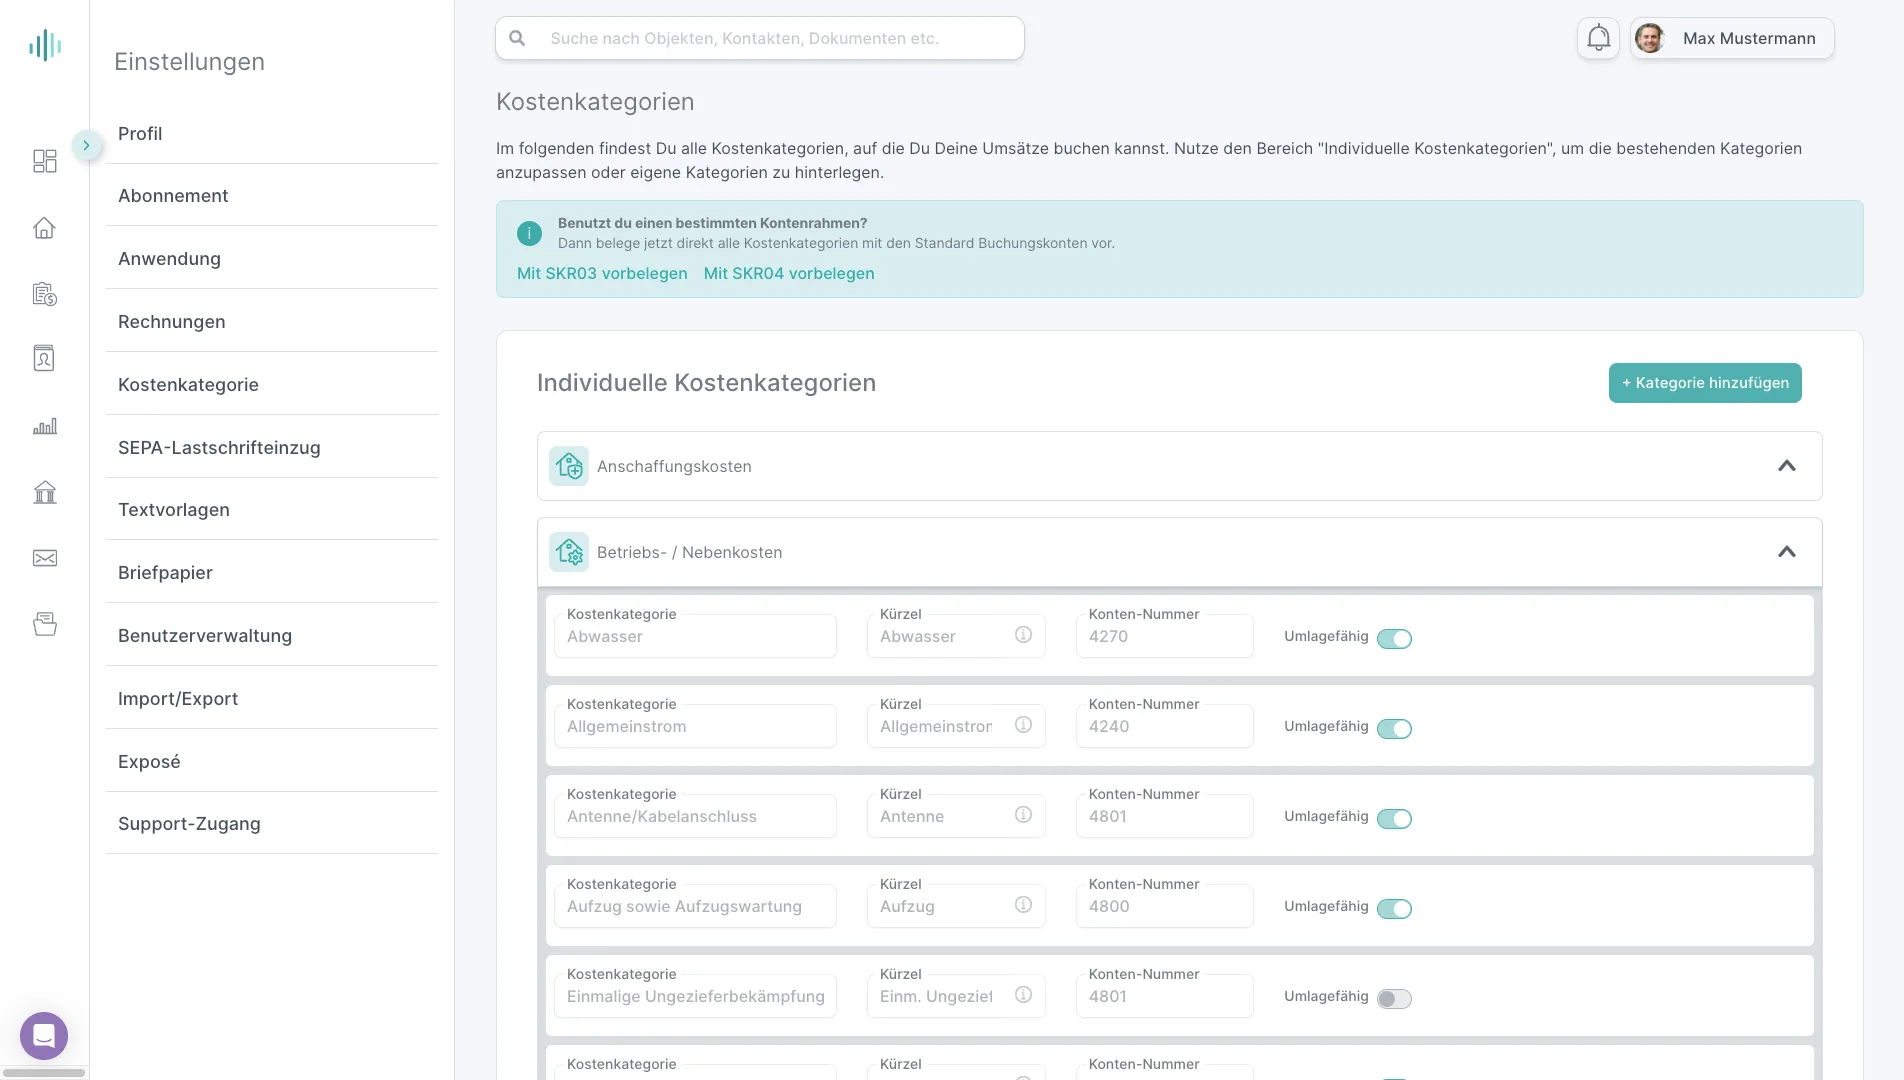
Task: Click Max Mustermann's avatar picture
Action: (1650, 38)
